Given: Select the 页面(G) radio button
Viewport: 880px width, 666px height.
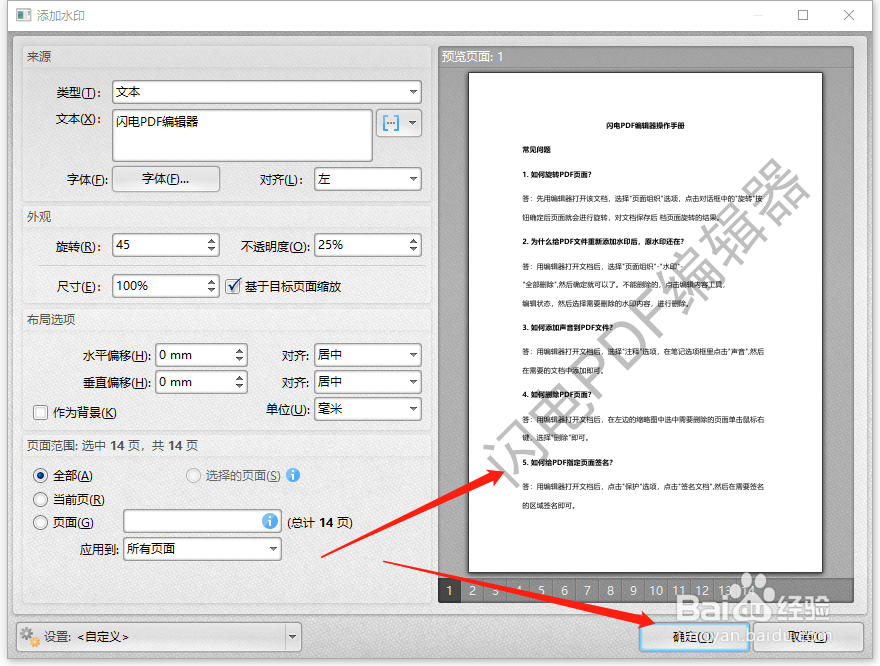Looking at the screenshot, I should 40,523.
